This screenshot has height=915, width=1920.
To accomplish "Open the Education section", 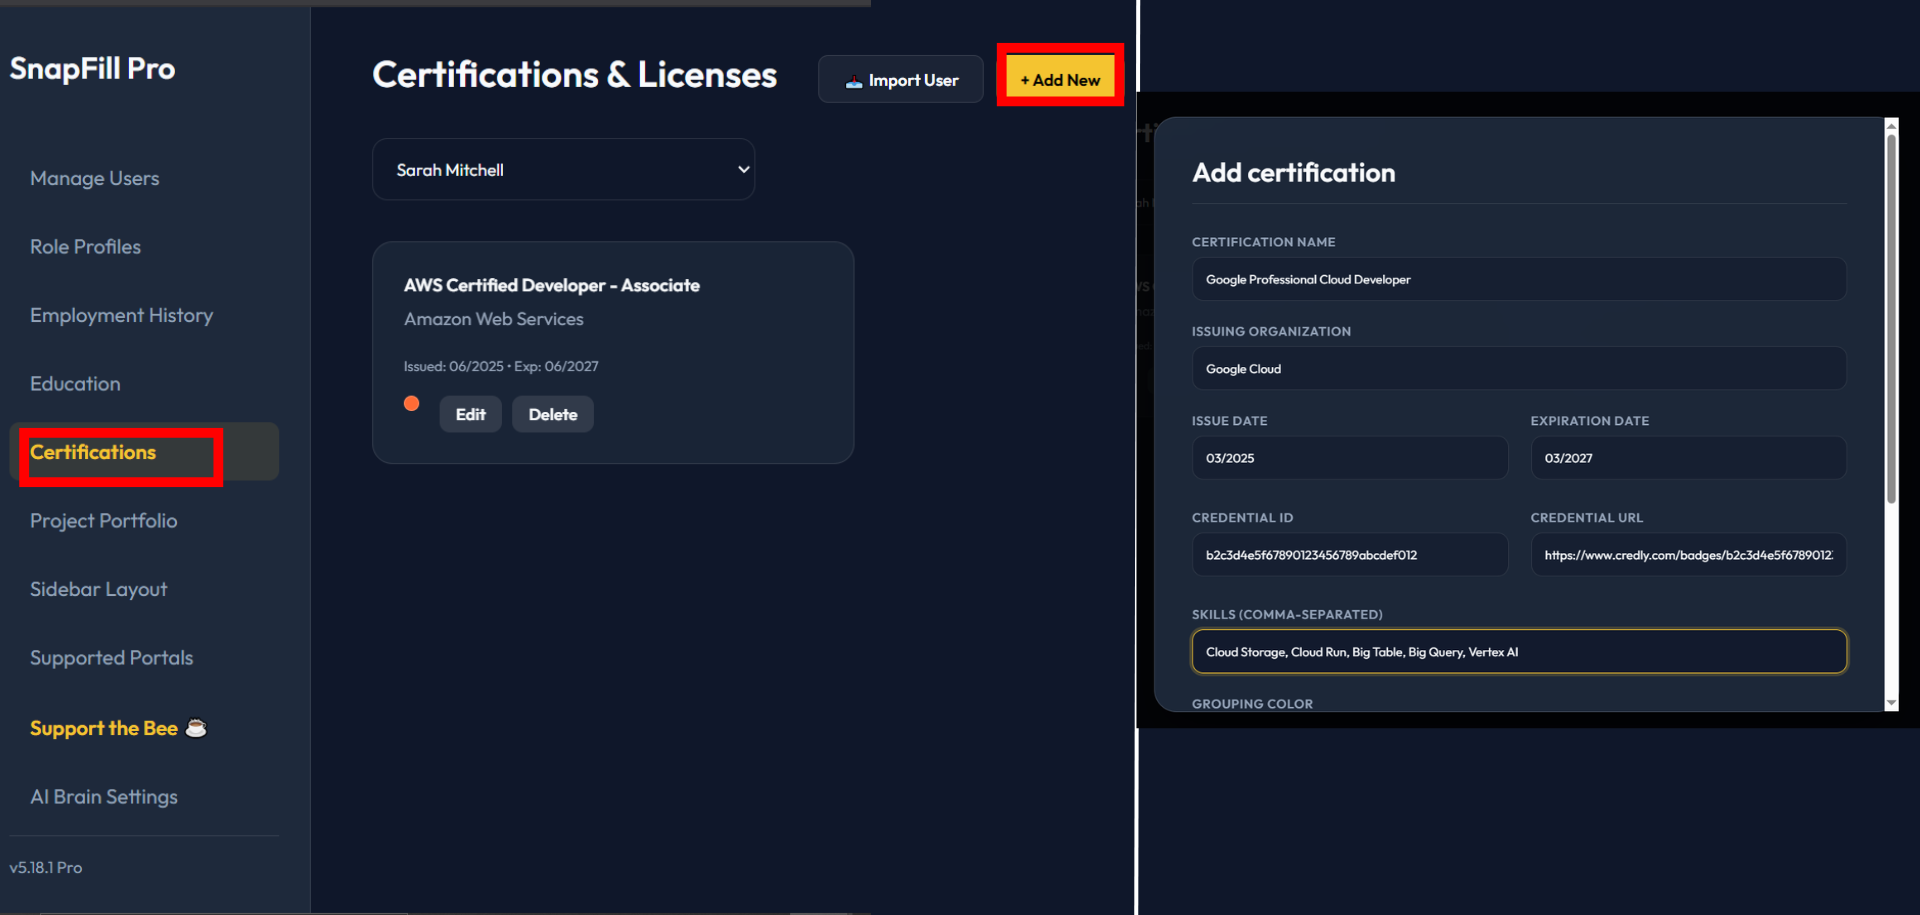I will (x=74, y=383).
